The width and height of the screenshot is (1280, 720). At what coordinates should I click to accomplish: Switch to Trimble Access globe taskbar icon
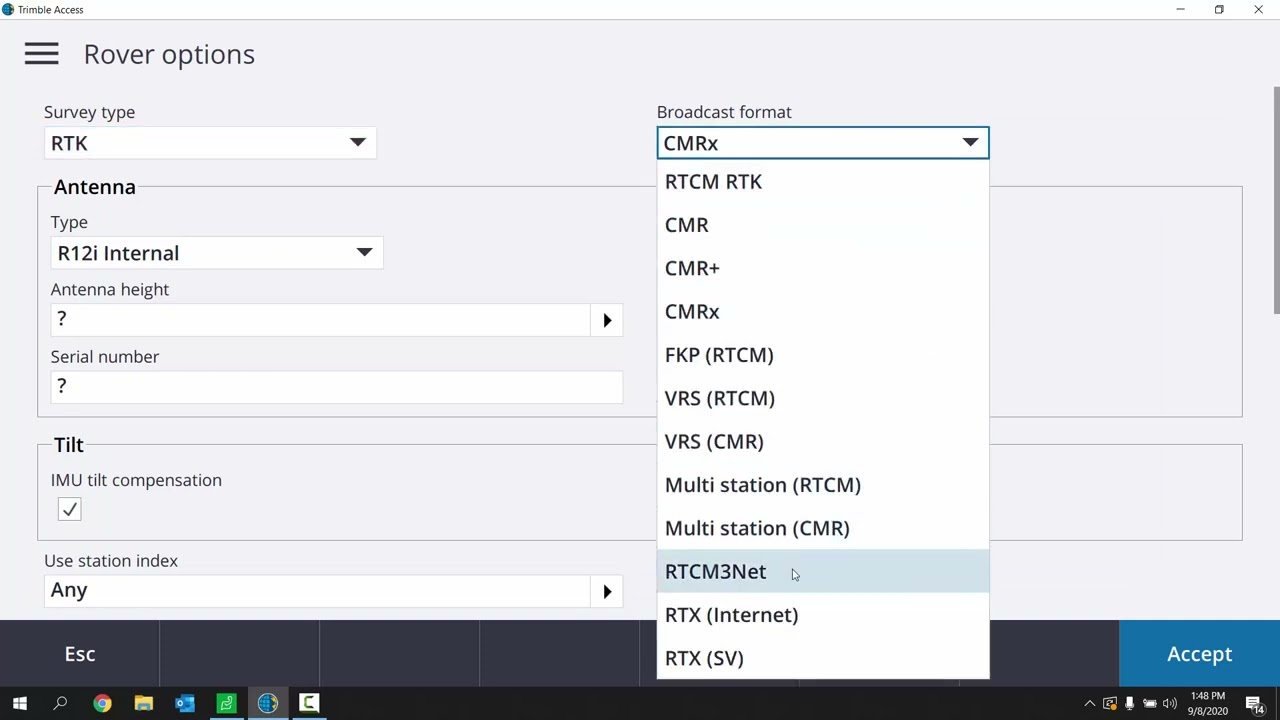[267, 703]
